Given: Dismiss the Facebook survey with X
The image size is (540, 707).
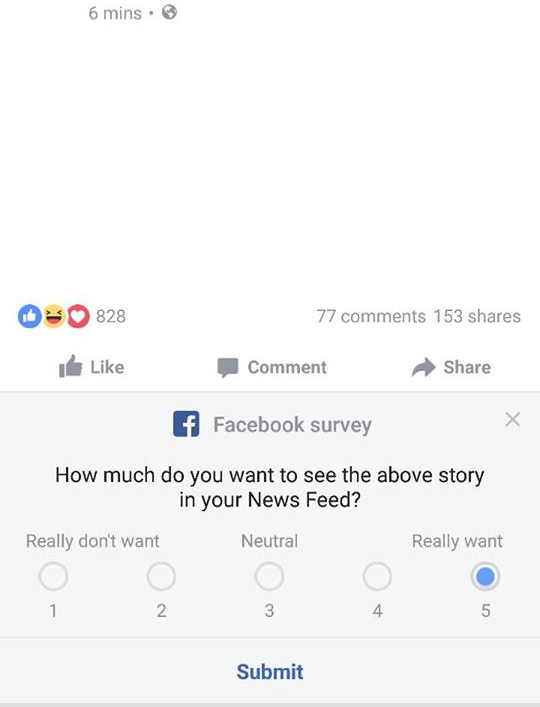Looking at the screenshot, I should [x=513, y=419].
